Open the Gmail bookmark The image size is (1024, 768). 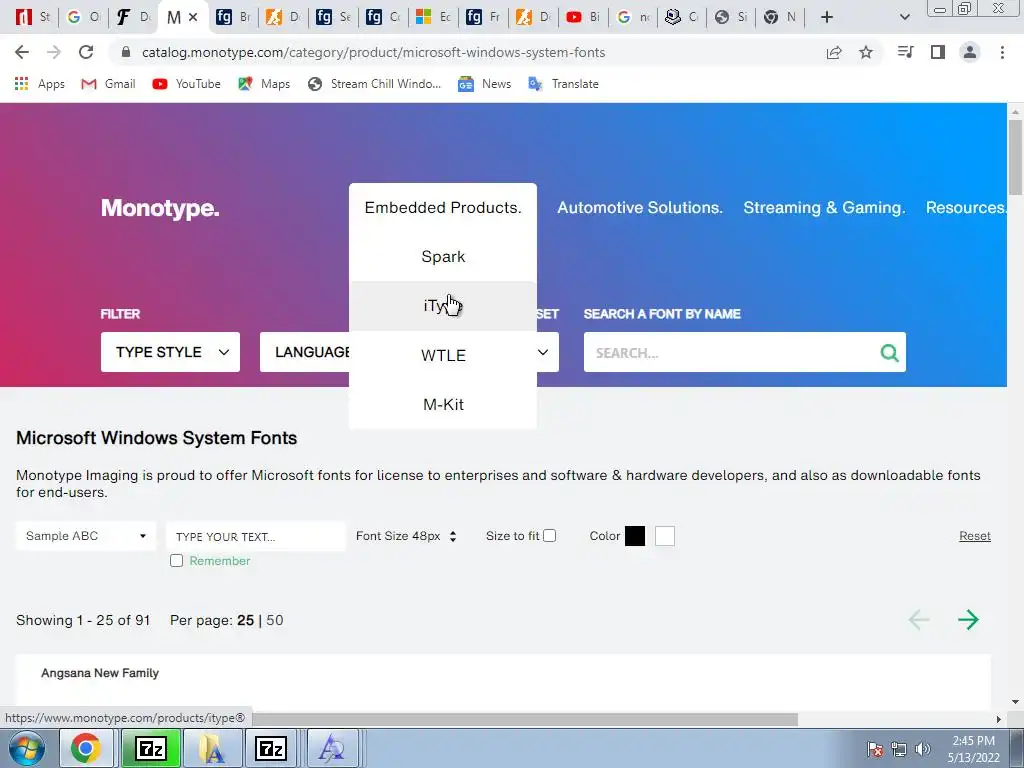[108, 84]
